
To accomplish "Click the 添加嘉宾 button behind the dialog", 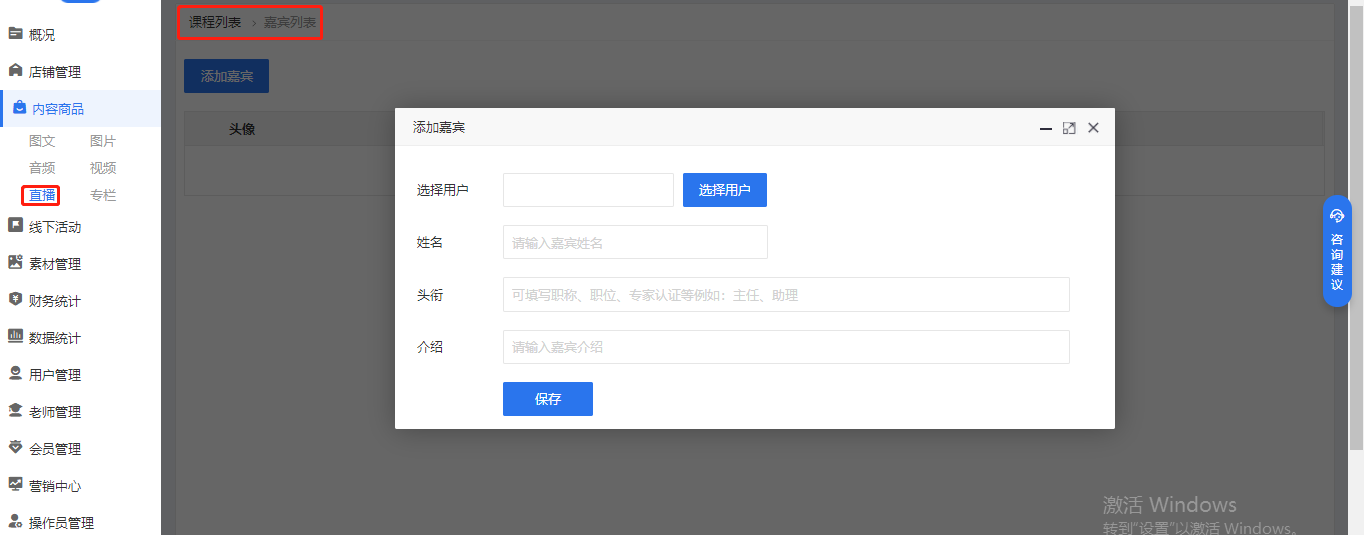I will (227, 76).
